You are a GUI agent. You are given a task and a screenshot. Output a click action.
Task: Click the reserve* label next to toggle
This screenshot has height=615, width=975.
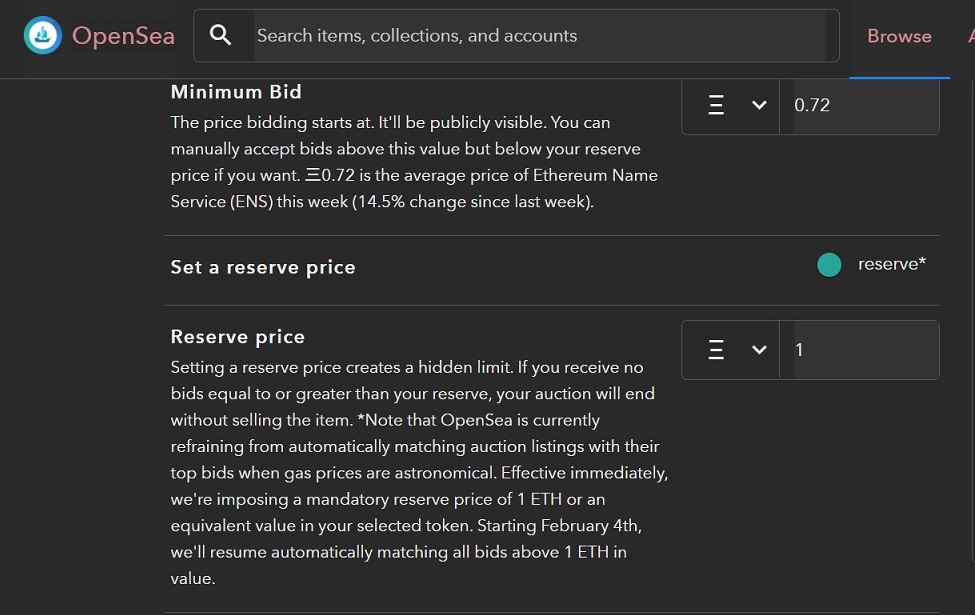(892, 264)
